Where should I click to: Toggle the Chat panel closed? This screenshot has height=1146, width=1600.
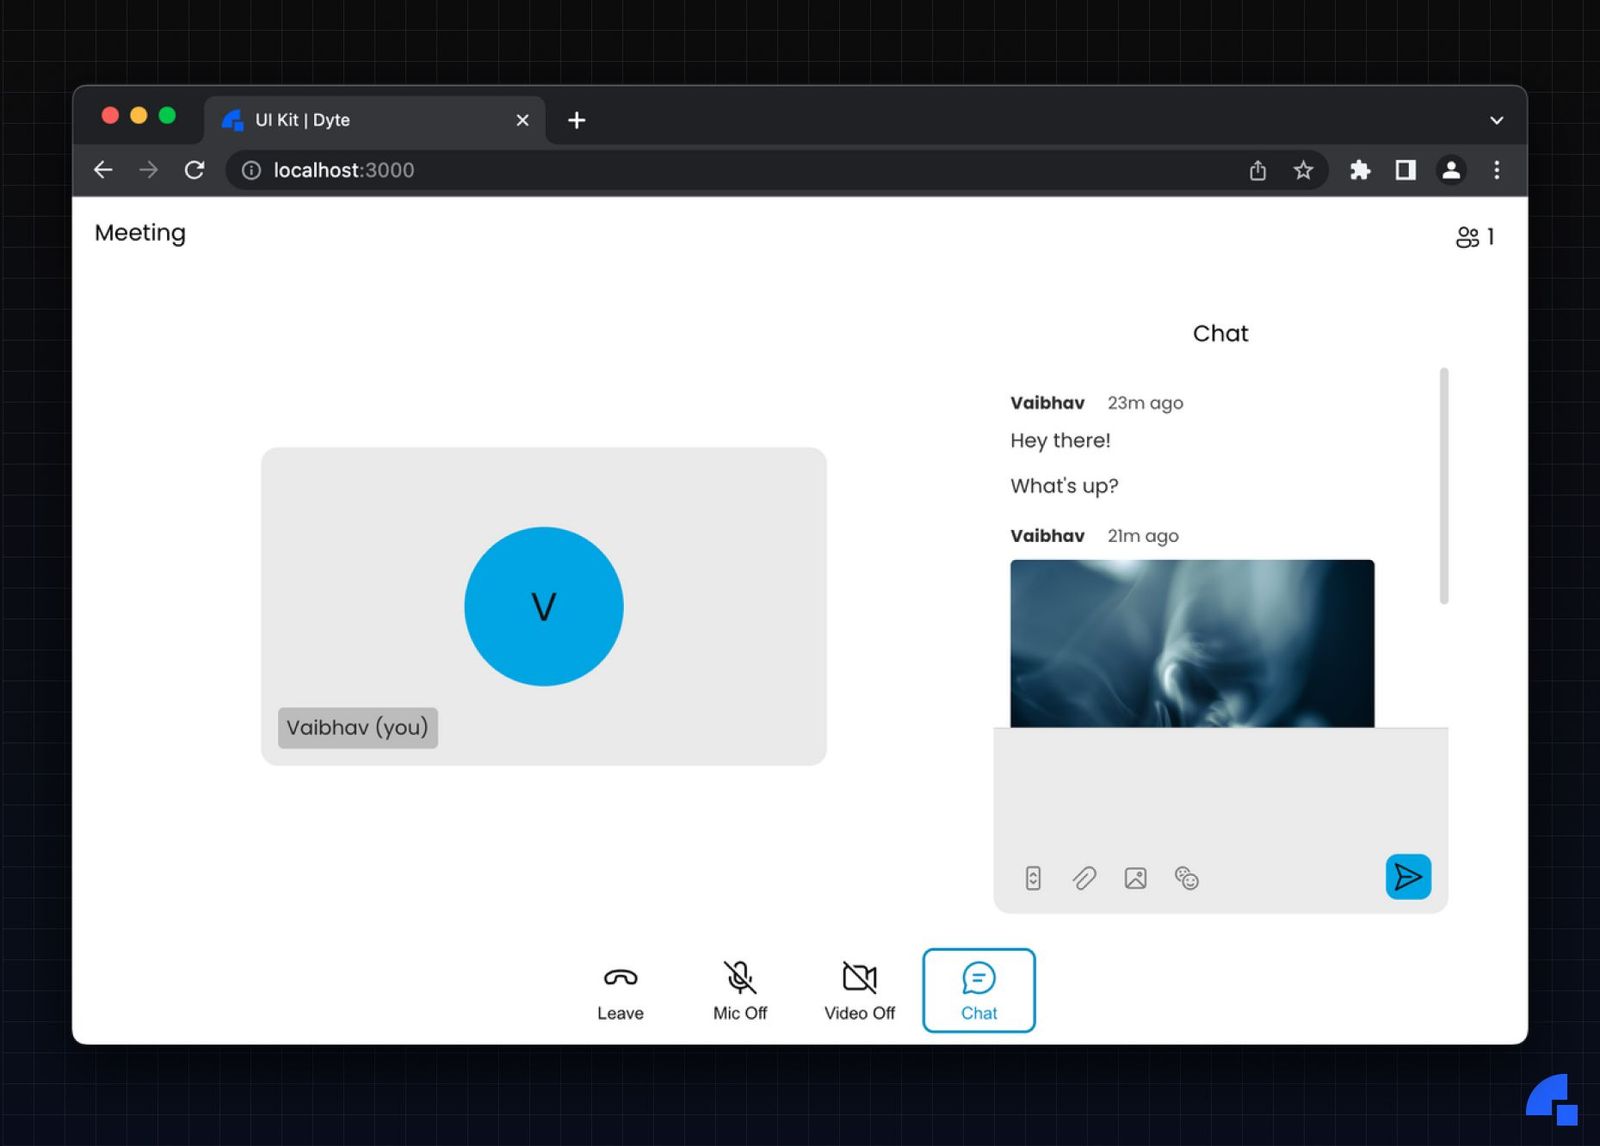(978, 990)
